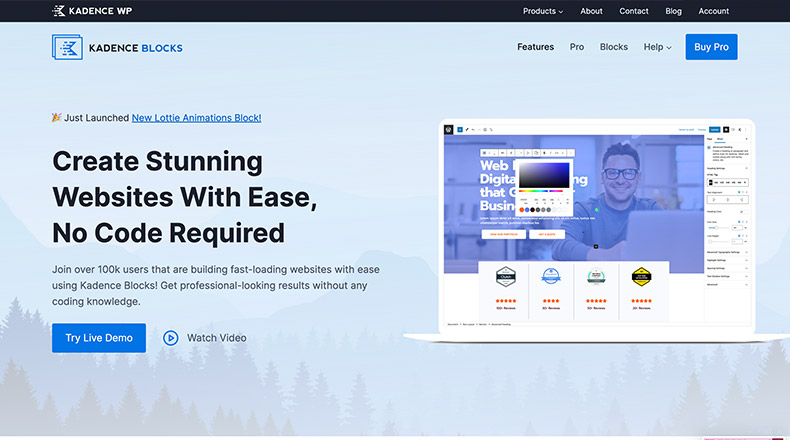Click the Try Live Demo button
Viewport: 790px width, 440px height.
[x=99, y=338]
